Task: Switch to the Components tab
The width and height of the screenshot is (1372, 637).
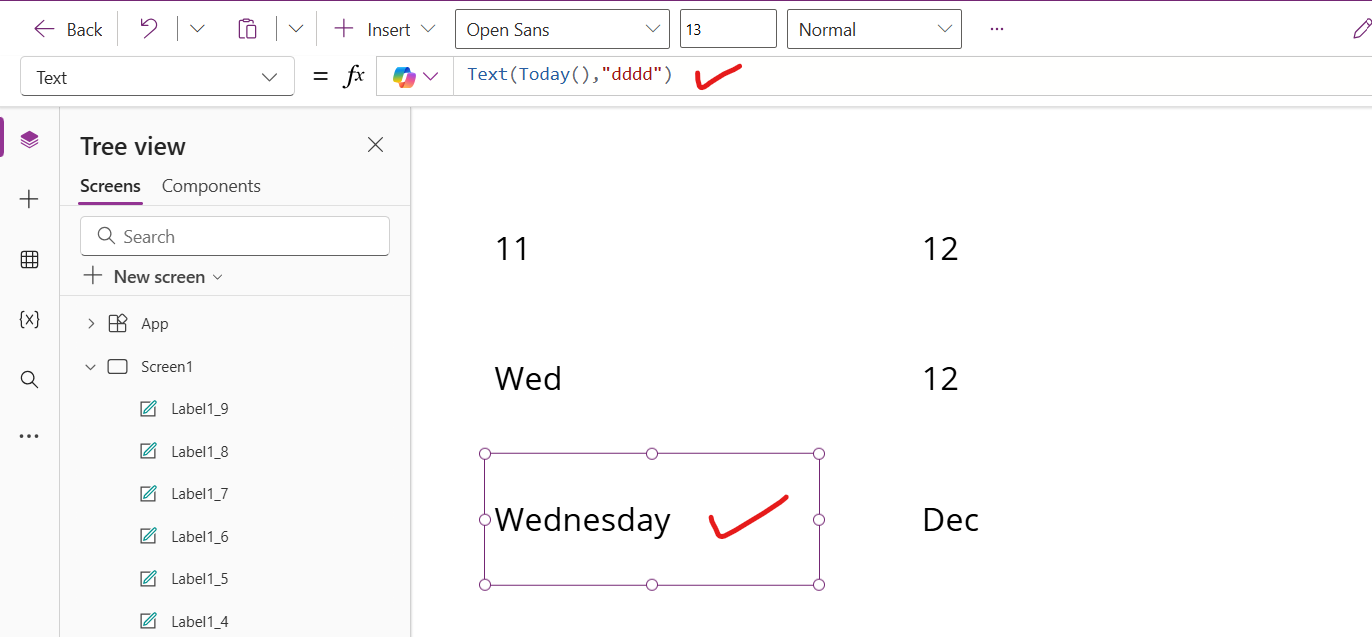Action: [211, 186]
